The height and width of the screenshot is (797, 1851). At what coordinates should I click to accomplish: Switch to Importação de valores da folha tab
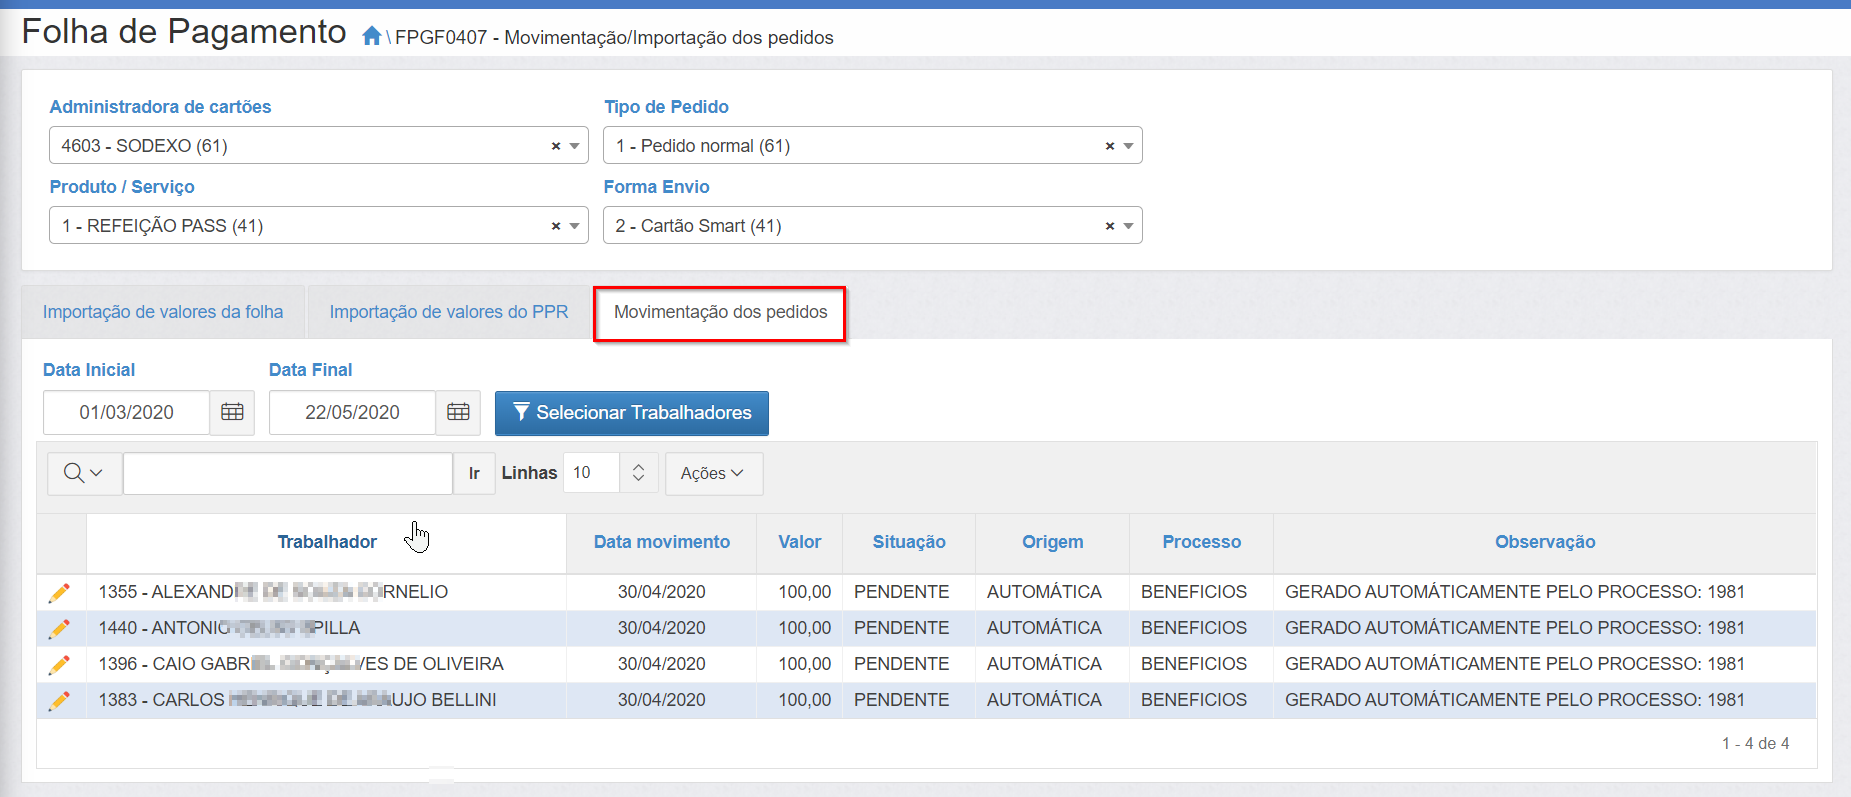(x=163, y=312)
